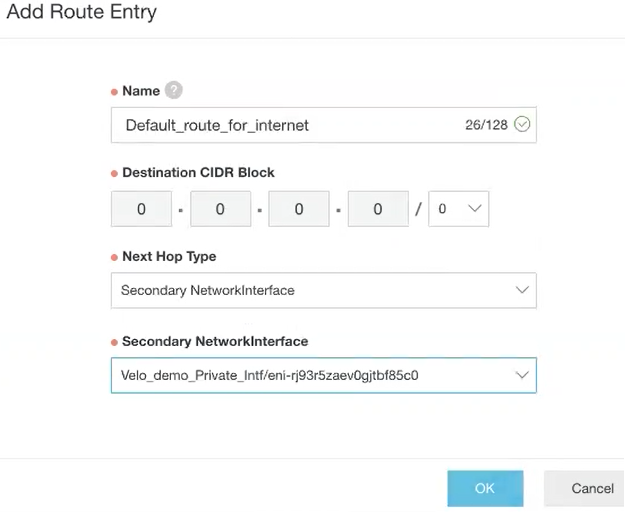Screen dimensions: 625x518
Task: Click the 26/128 character counter
Action: coord(486,125)
